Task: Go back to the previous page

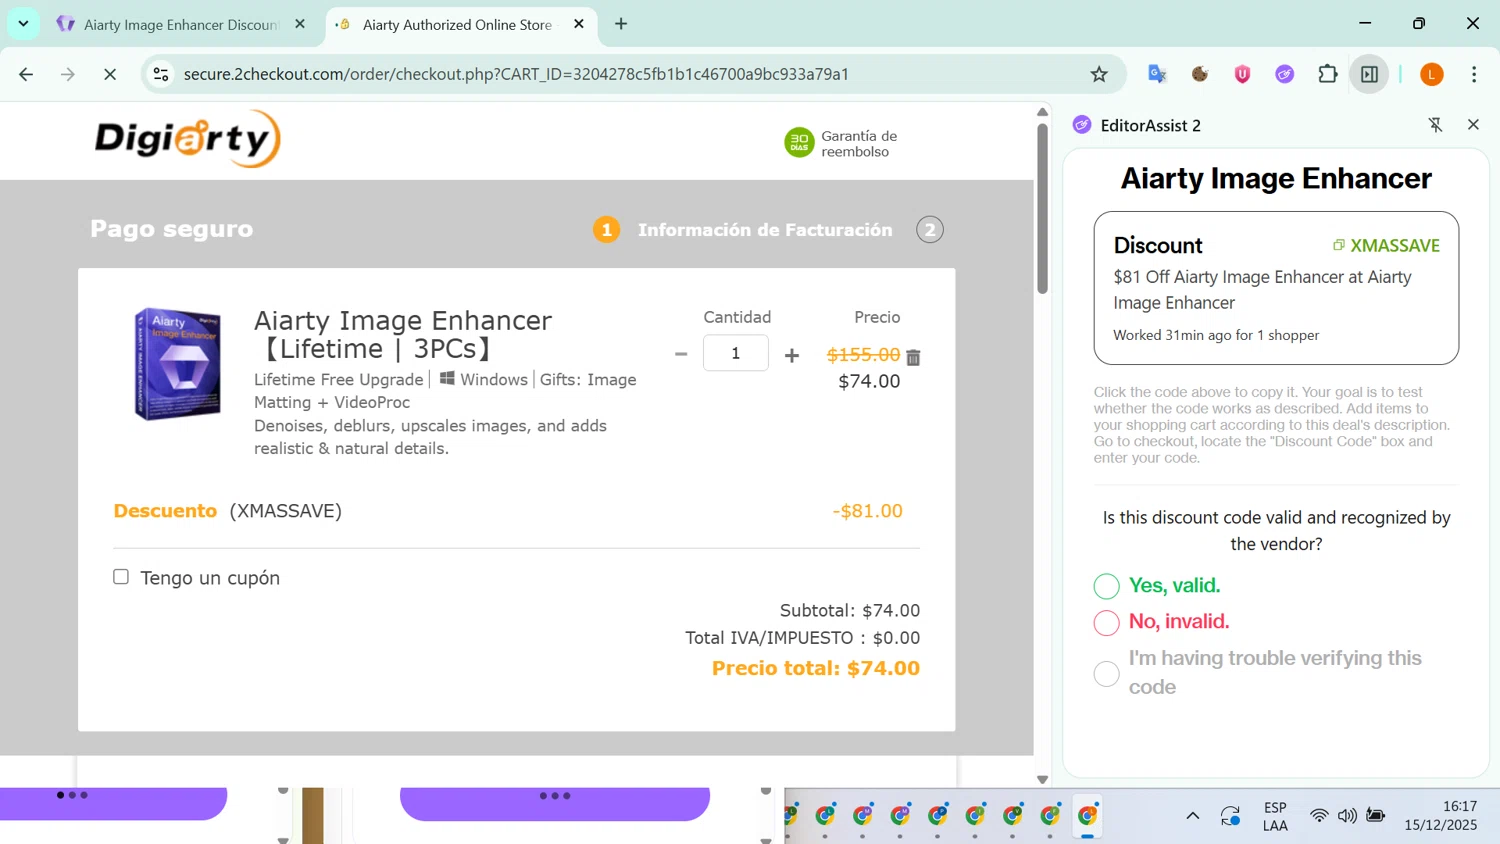Action: (x=26, y=74)
